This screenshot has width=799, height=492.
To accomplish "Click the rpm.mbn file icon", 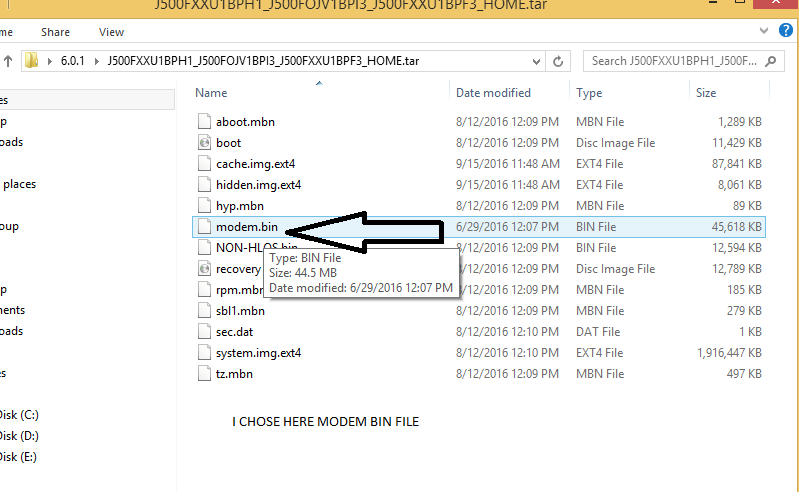I will point(204,290).
